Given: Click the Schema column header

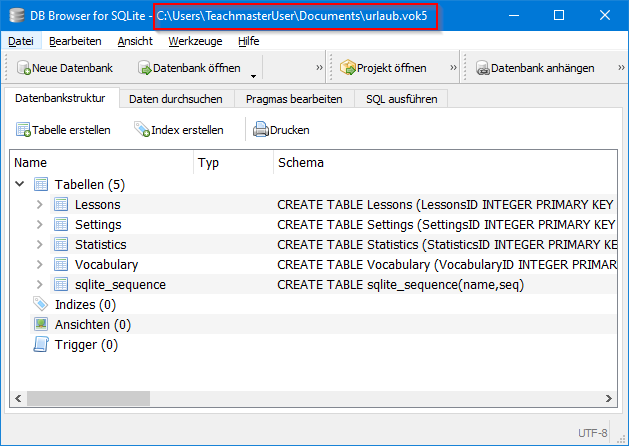Looking at the screenshot, I should (x=300, y=162).
